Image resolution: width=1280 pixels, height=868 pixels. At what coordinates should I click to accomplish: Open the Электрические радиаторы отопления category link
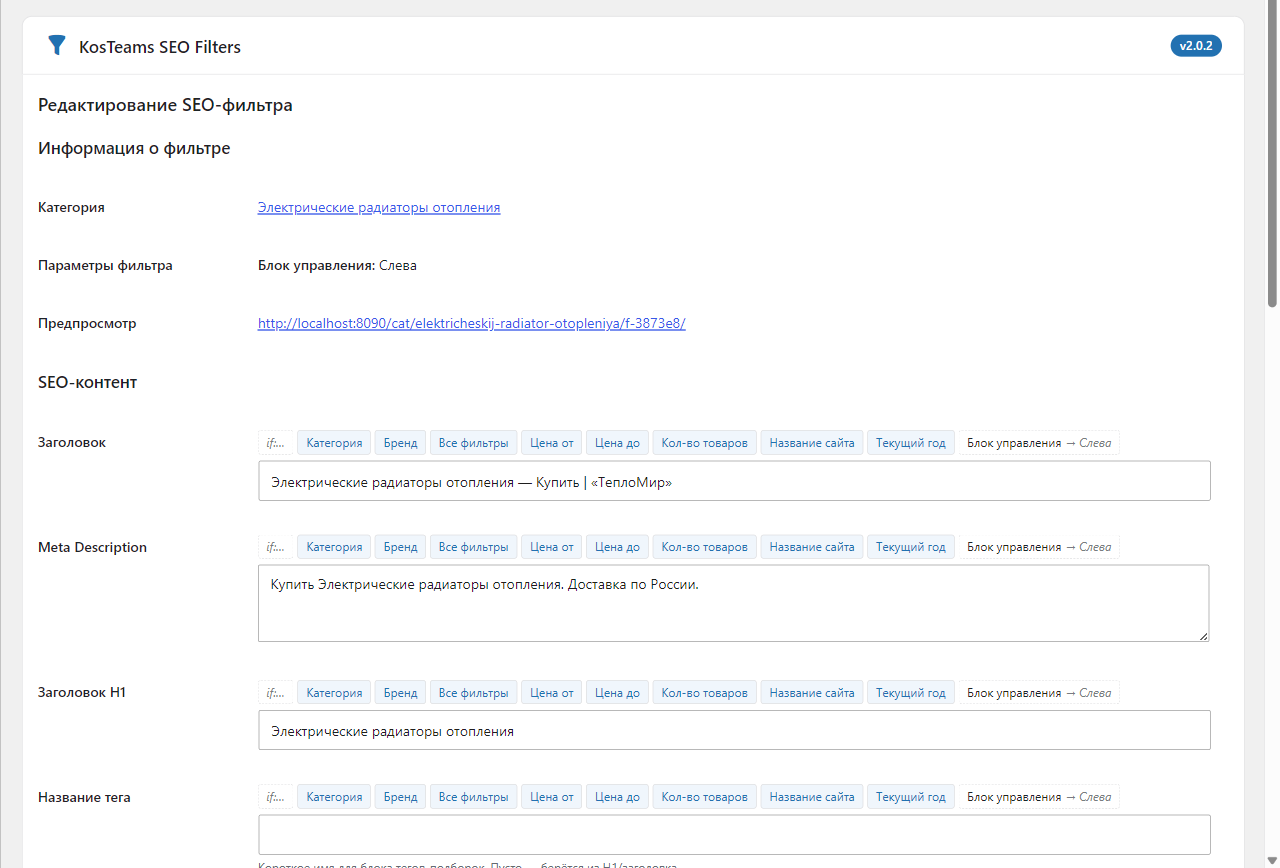(379, 207)
